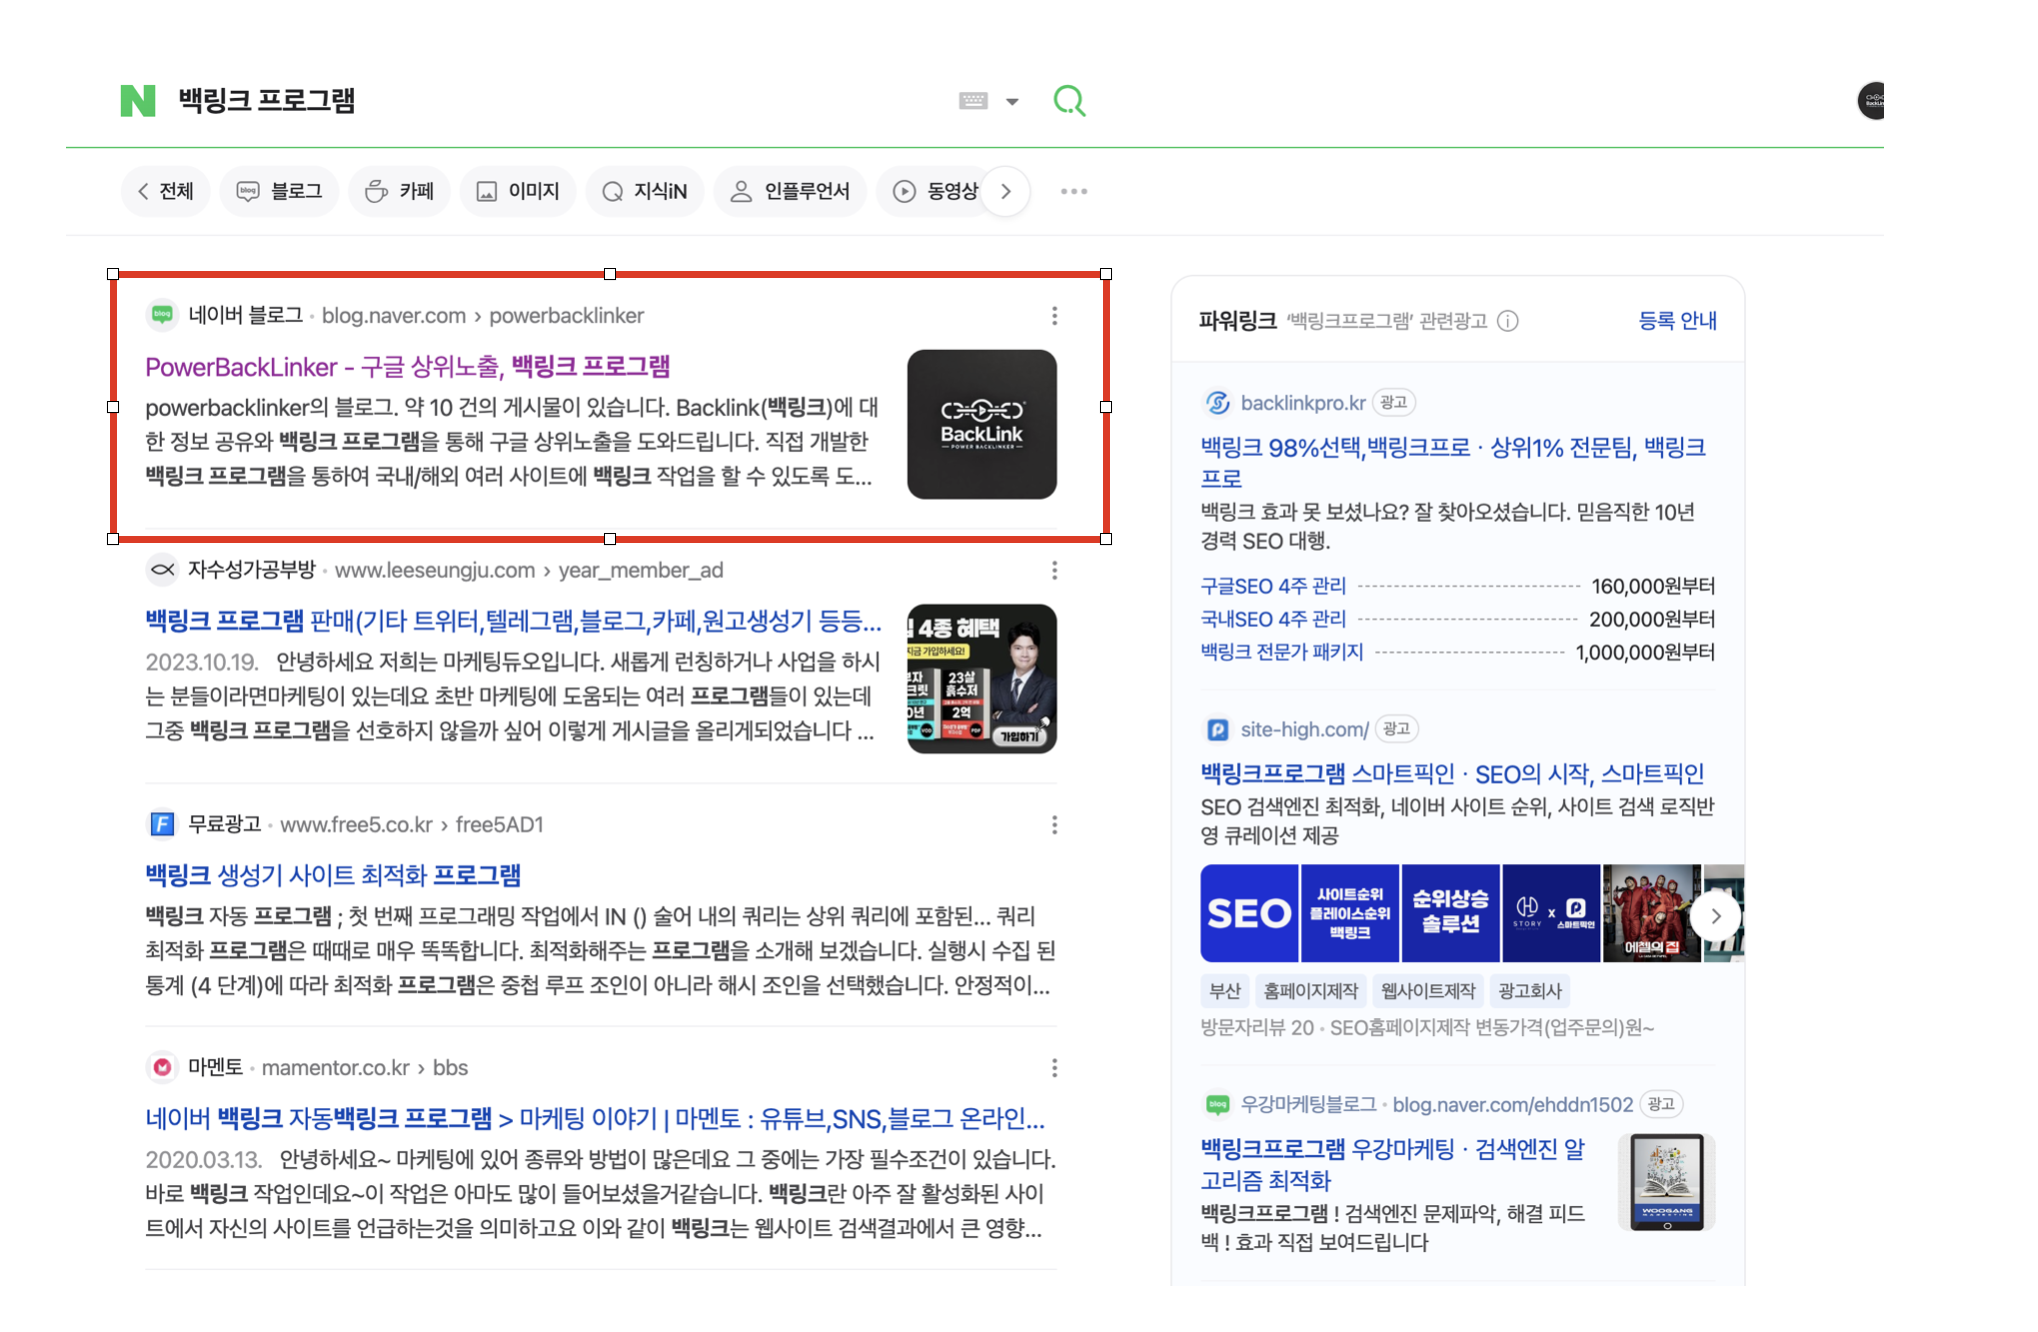
Task: Select the 전체 tab
Action: pos(166,191)
